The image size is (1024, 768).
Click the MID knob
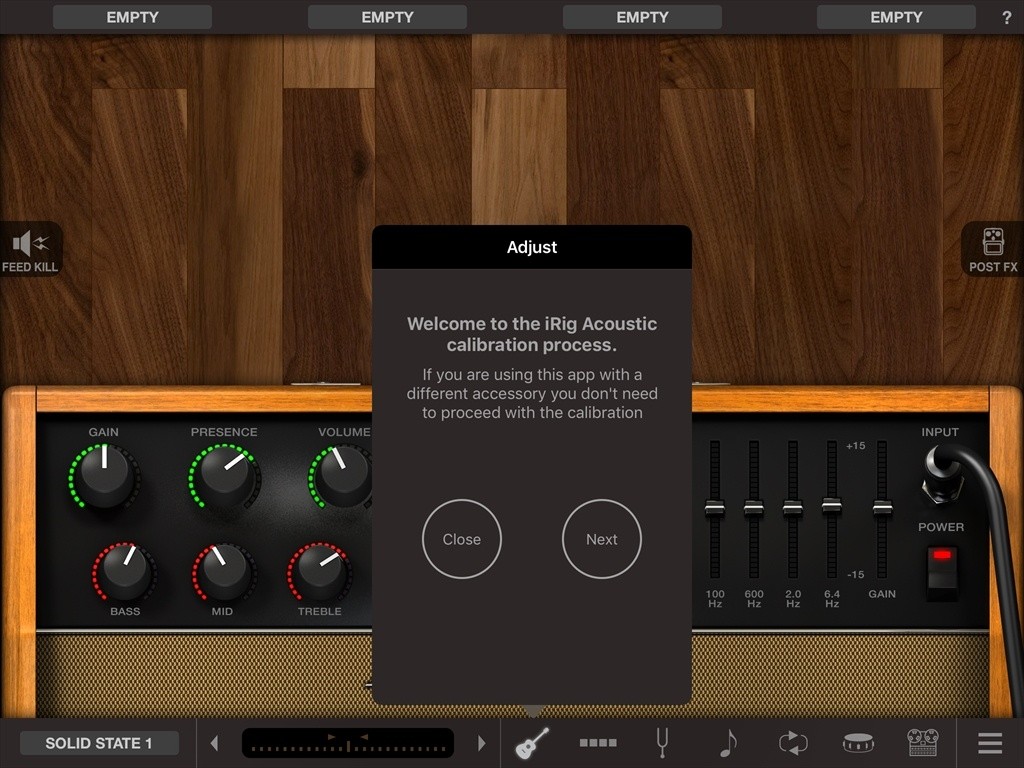click(x=224, y=571)
